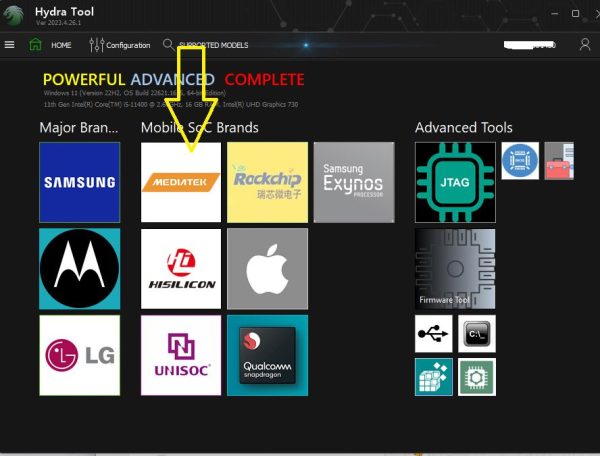Select the LG brand tile
This screenshot has height=456, width=600.
80,355
